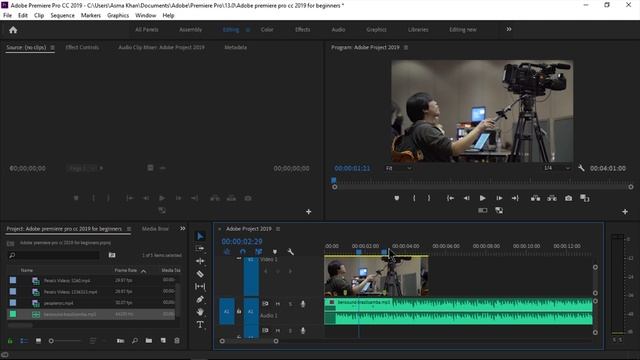The image size is (640, 360).
Task: Open Source panel hamburger menu
Action: coord(52,47)
